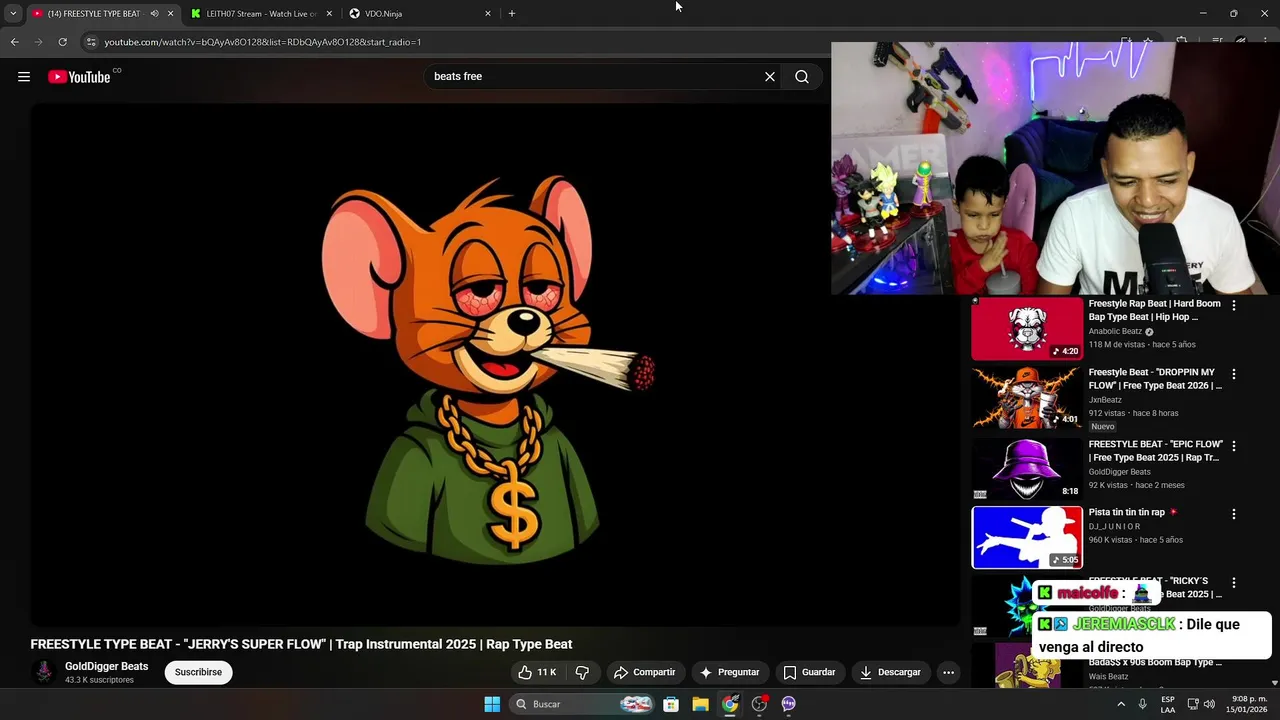The image size is (1280, 720).
Task: Open Freestyle Rap Beat Hard Boom Bap thumbnail
Action: (x=1027, y=328)
